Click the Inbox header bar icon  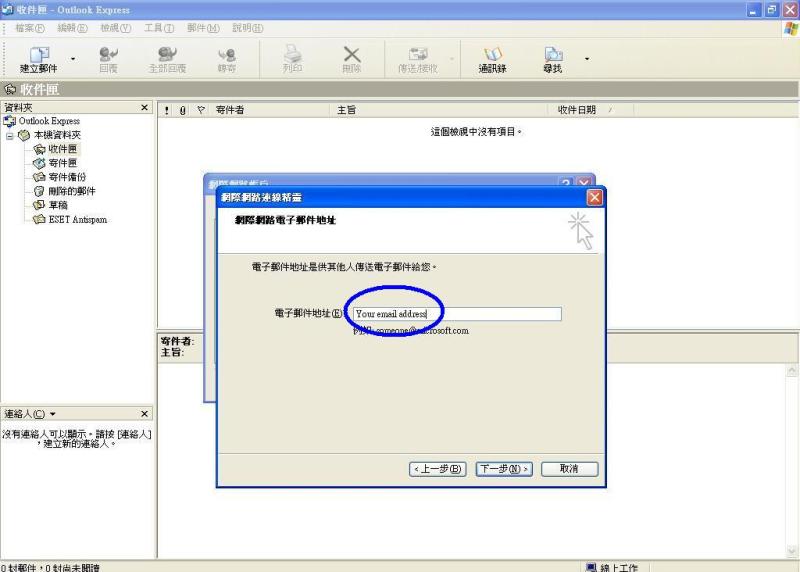click(x=10, y=90)
